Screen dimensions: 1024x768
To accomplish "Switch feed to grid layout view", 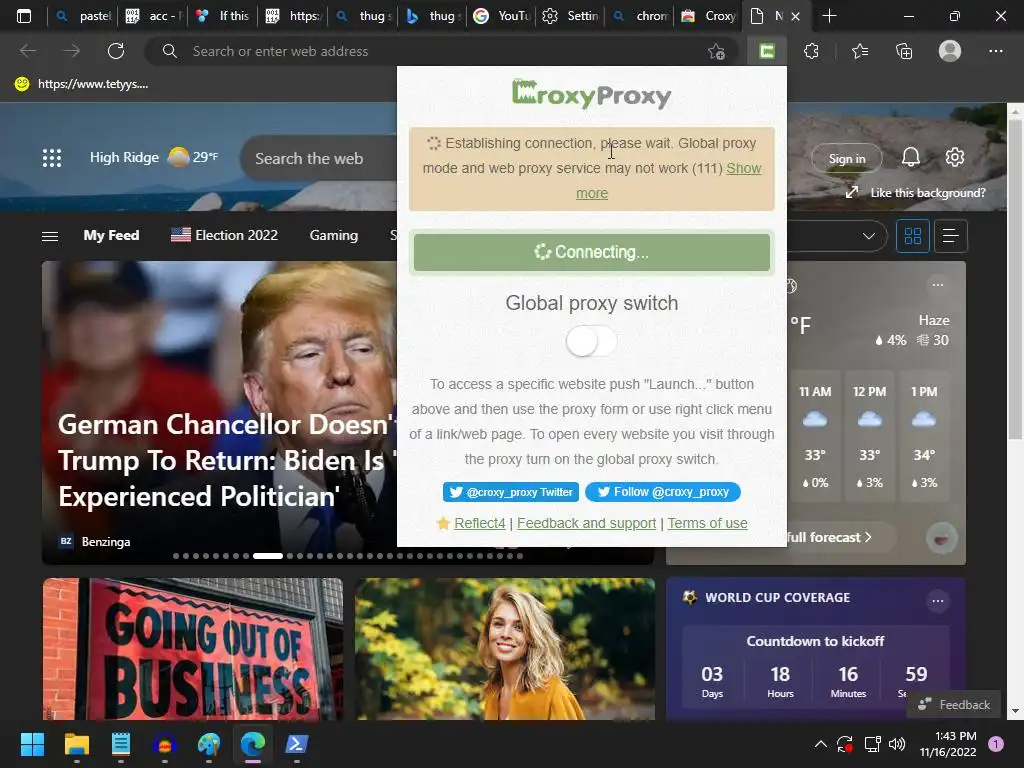I will [912, 236].
